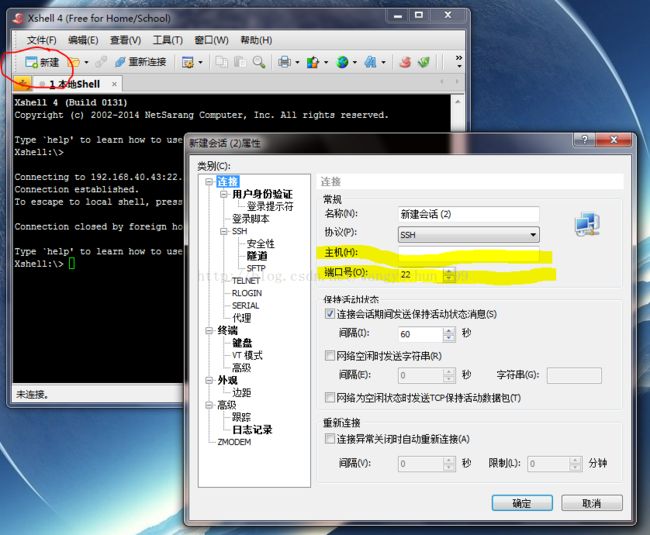Click the copy icon in Xshell toolbar
The image size is (650, 535).
(x=222, y=62)
